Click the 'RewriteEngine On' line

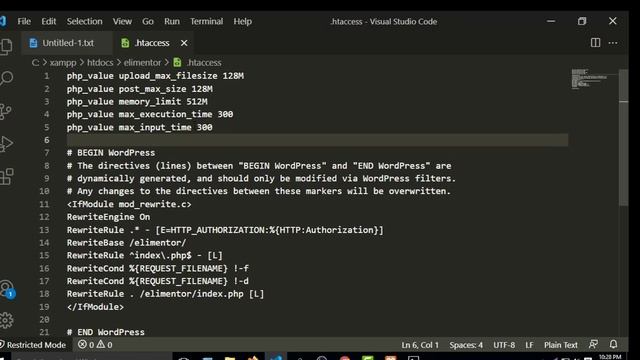pos(109,217)
